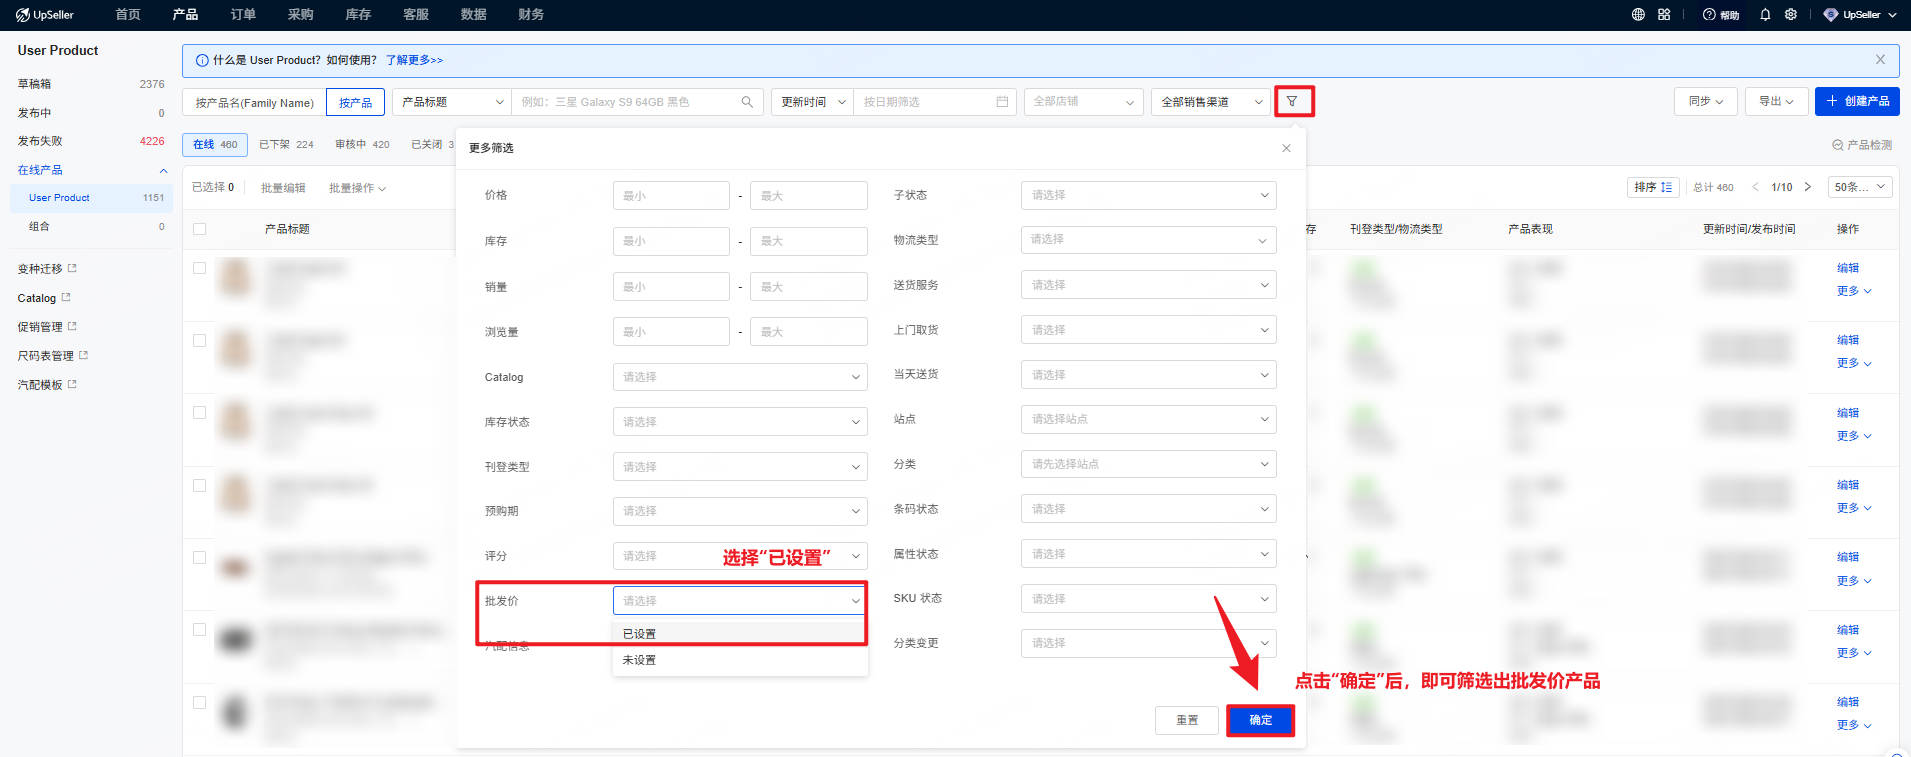Open the 财务 top menu
Viewport: 1911px width, 757px height.
[x=531, y=15]
